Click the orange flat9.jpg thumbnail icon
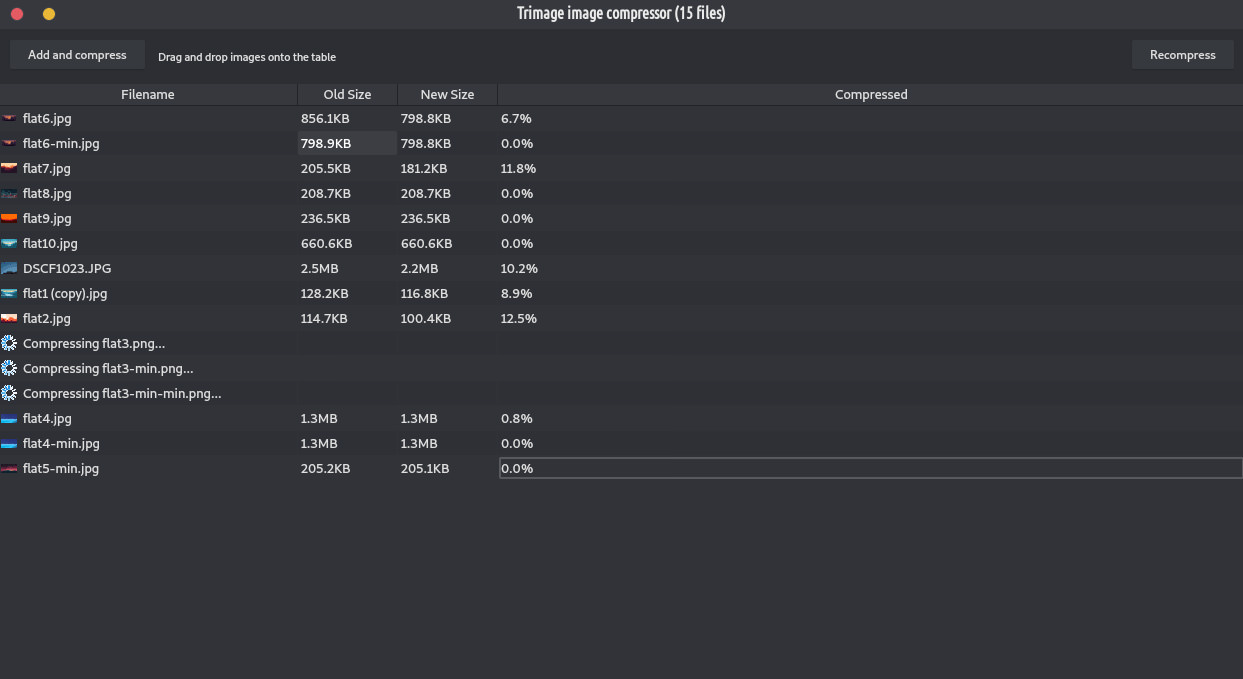The image size is (1243, 679). pyautogui.click(x=9, y=218)
